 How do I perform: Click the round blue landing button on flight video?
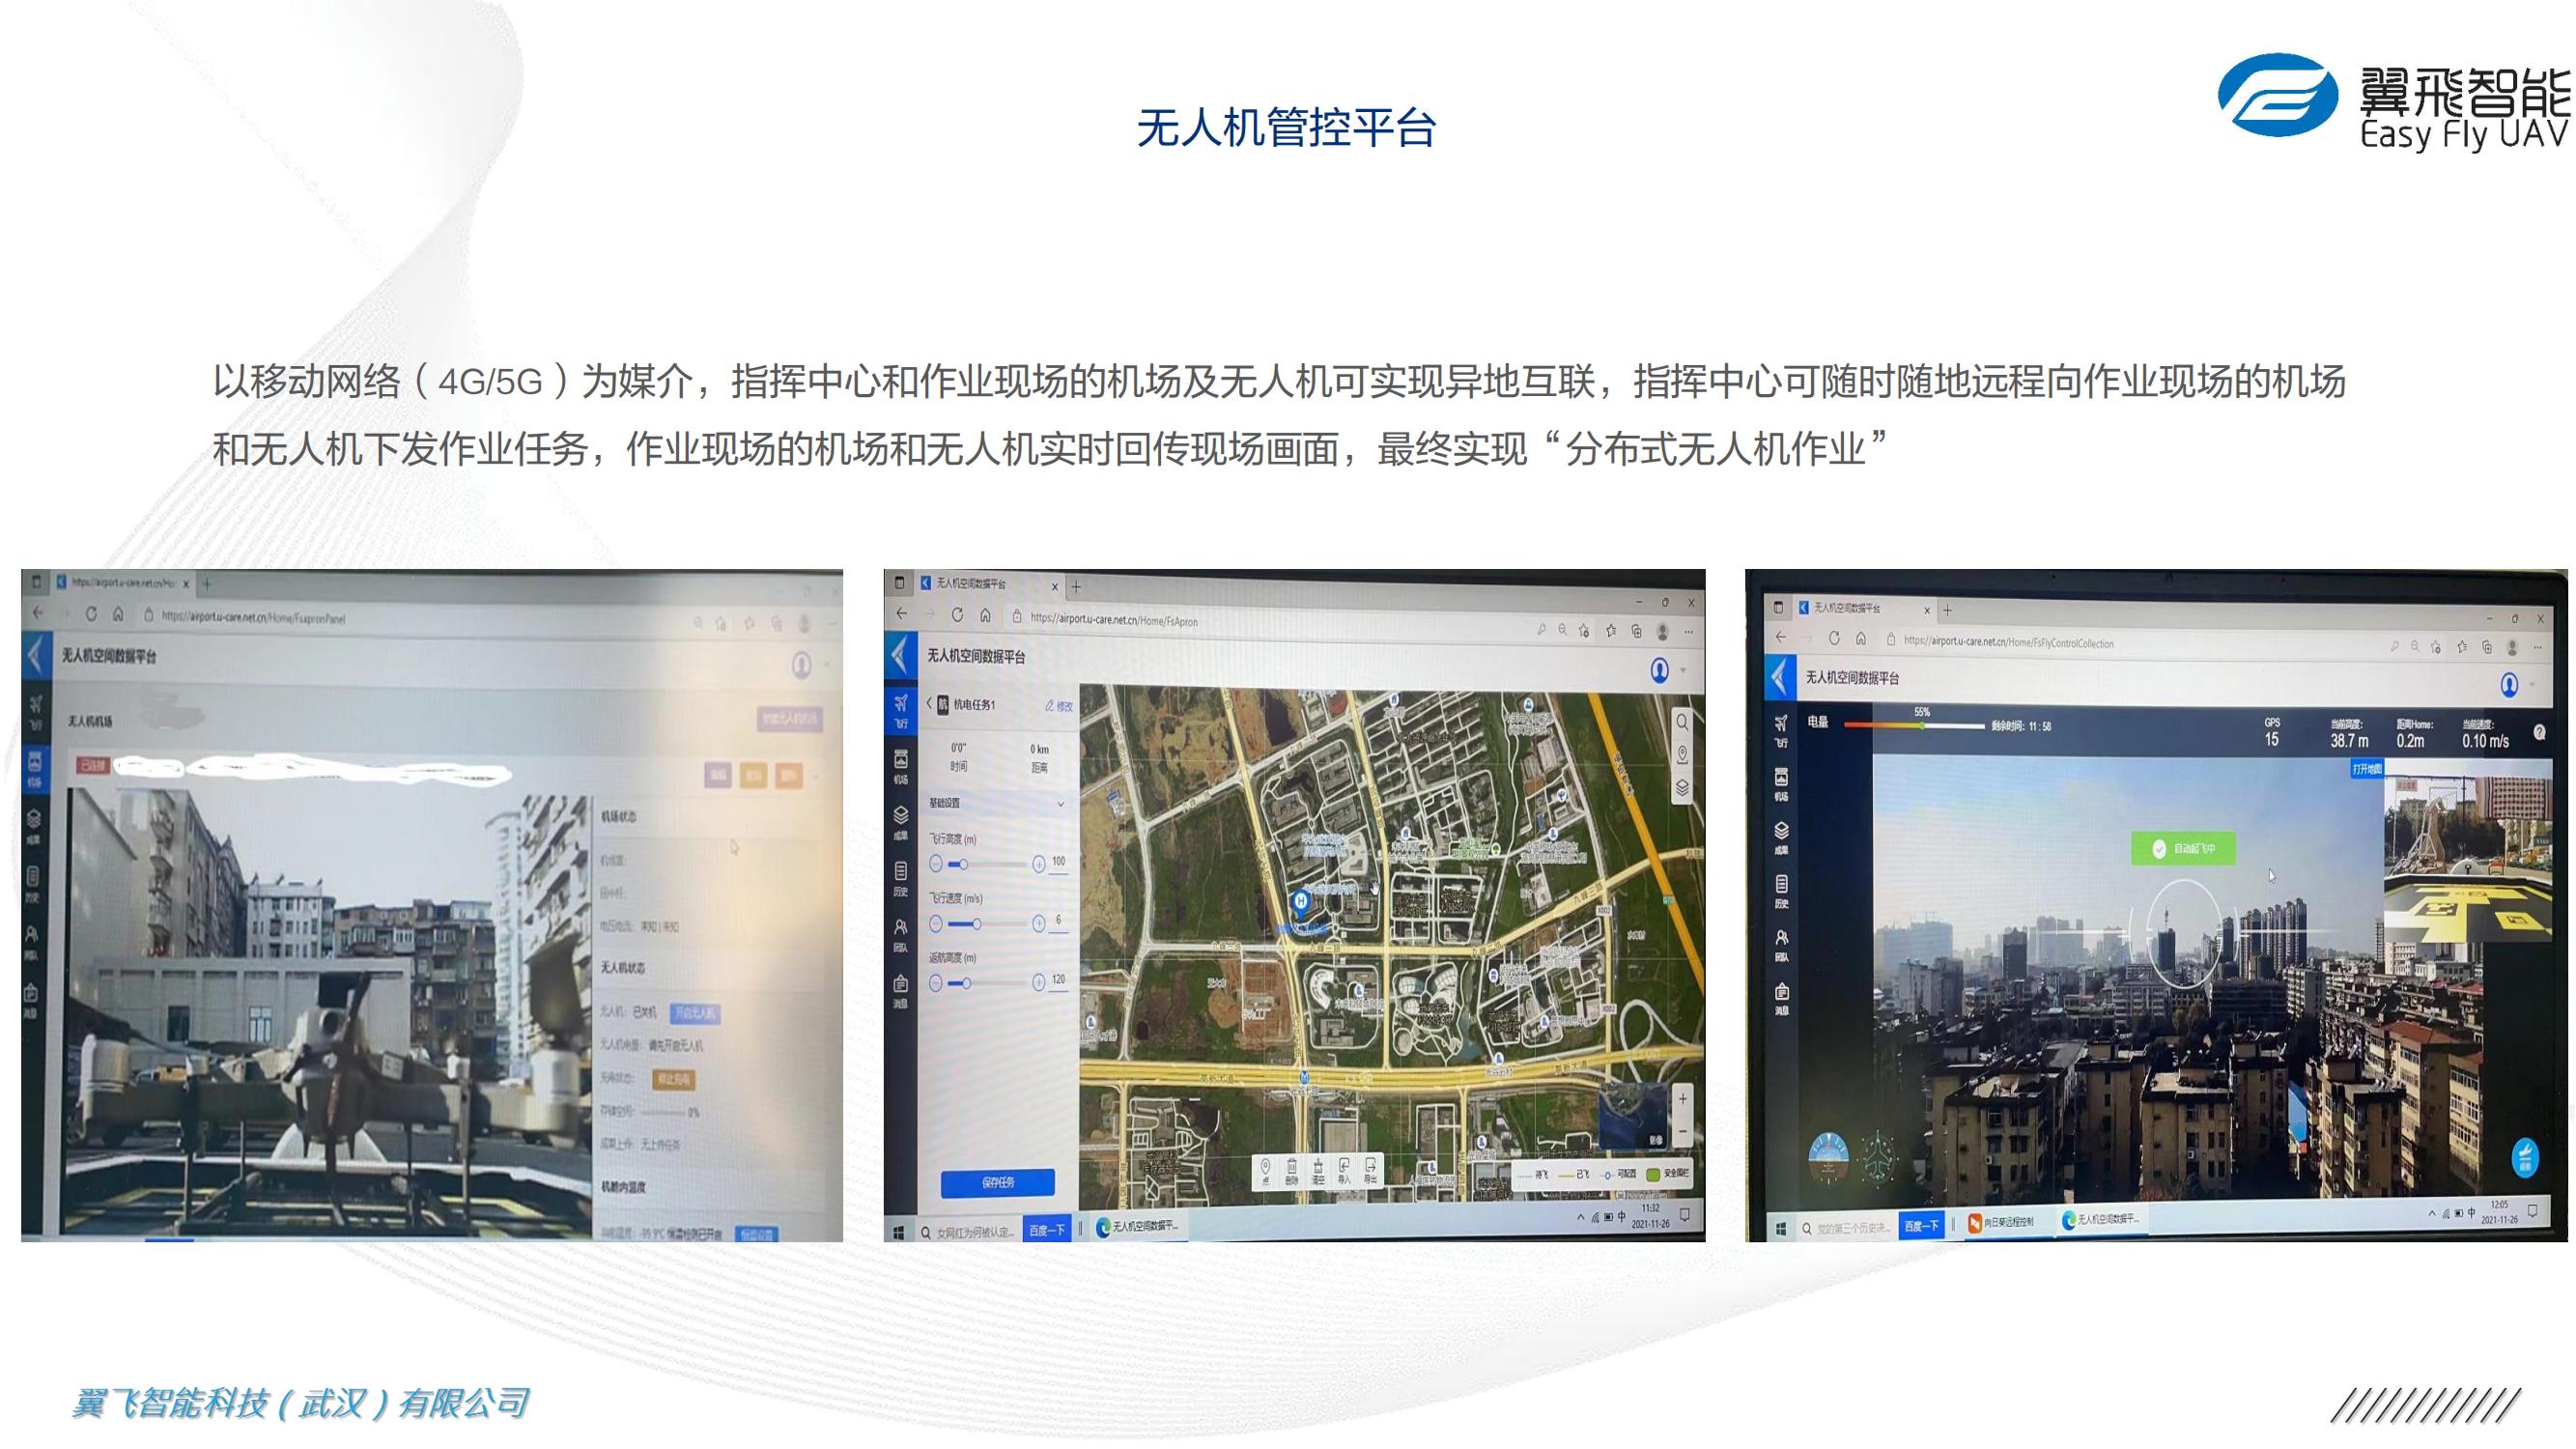click(2526, 1160)
